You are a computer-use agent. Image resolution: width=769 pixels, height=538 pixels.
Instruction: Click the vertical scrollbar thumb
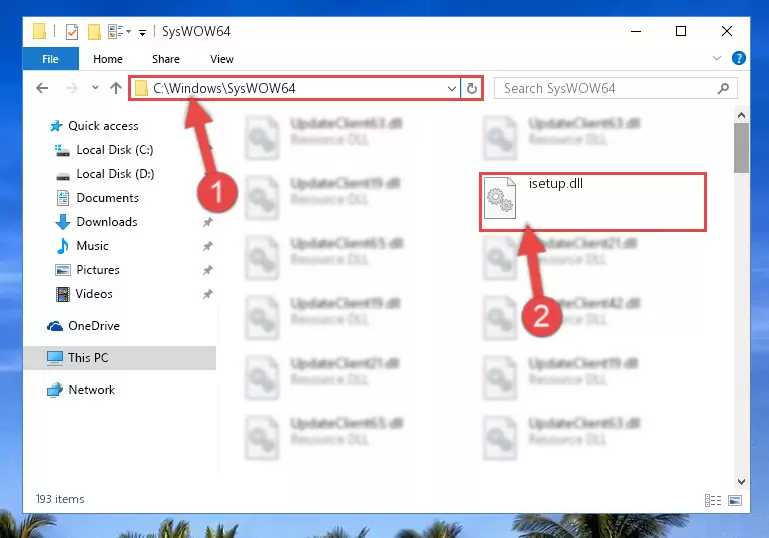[x=741, y=148]
